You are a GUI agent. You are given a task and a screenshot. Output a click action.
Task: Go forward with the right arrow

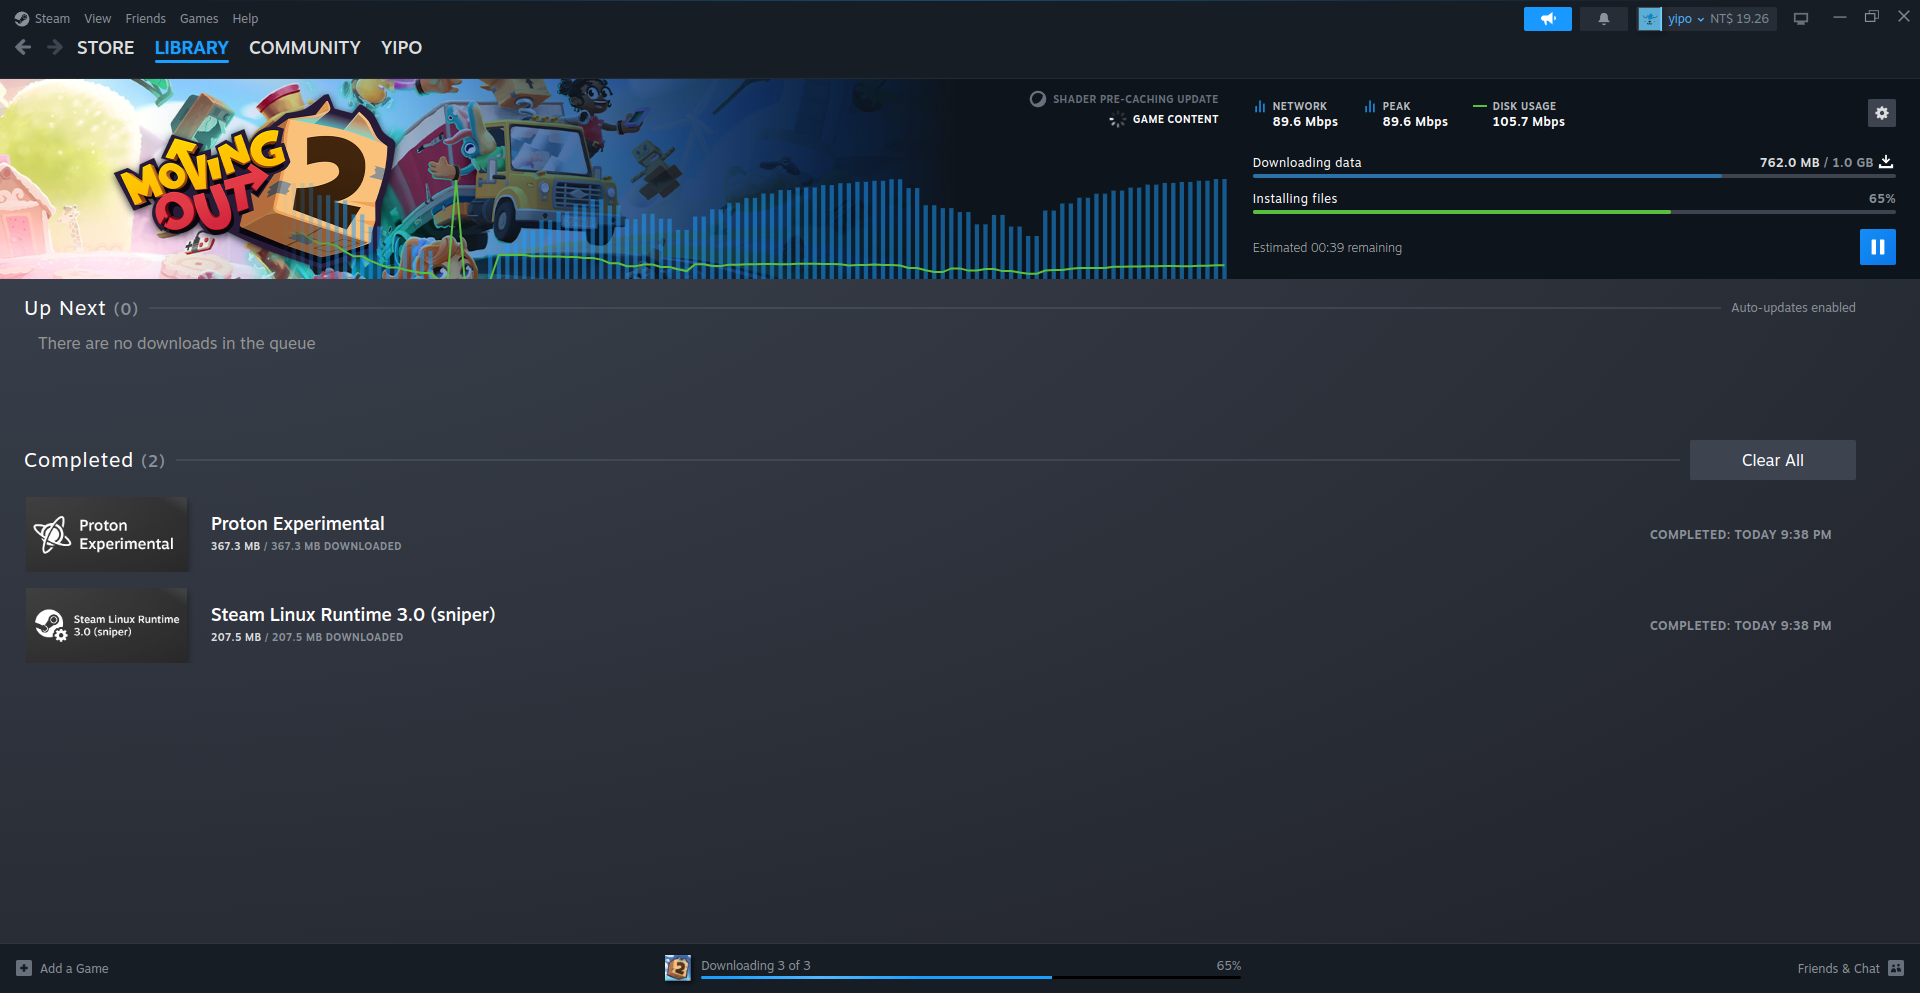point(55,47)
